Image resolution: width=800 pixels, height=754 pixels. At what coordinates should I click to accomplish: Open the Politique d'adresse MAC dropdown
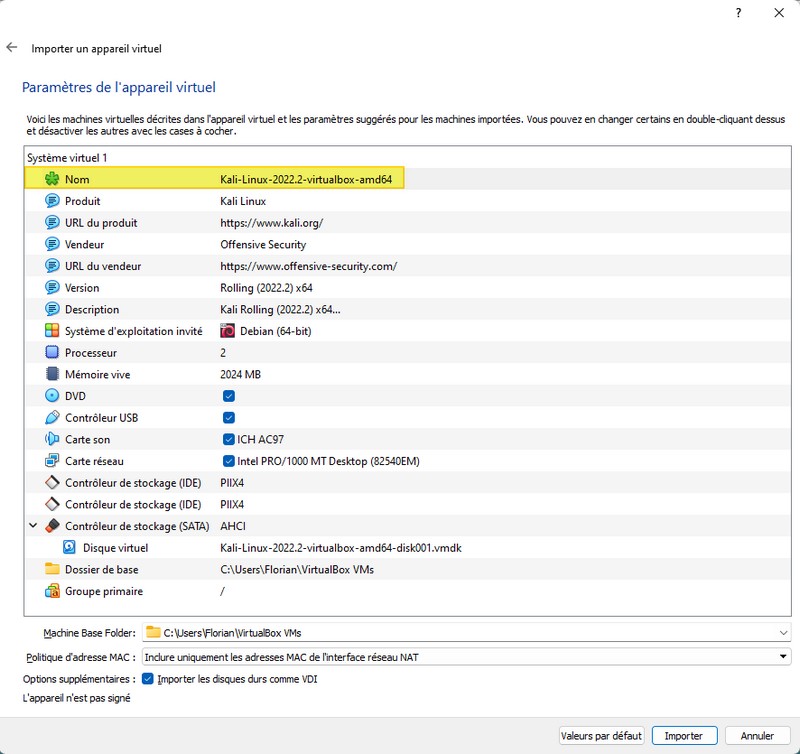pos(783,657)
